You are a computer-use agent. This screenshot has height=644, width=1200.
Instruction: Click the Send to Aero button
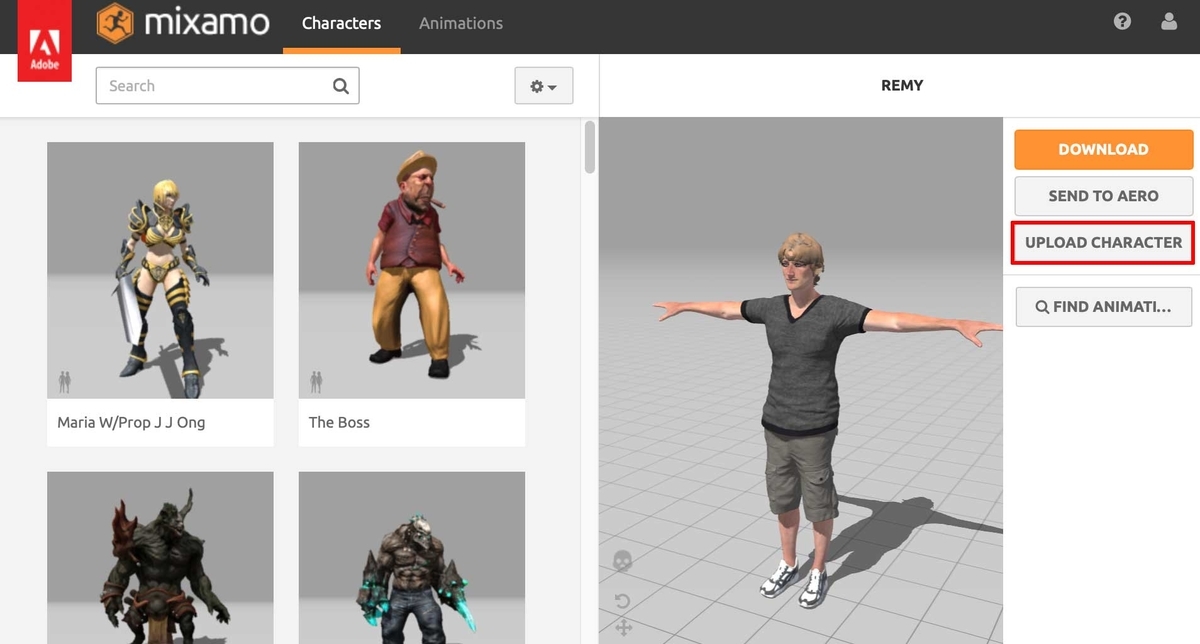click(1104, 196)
